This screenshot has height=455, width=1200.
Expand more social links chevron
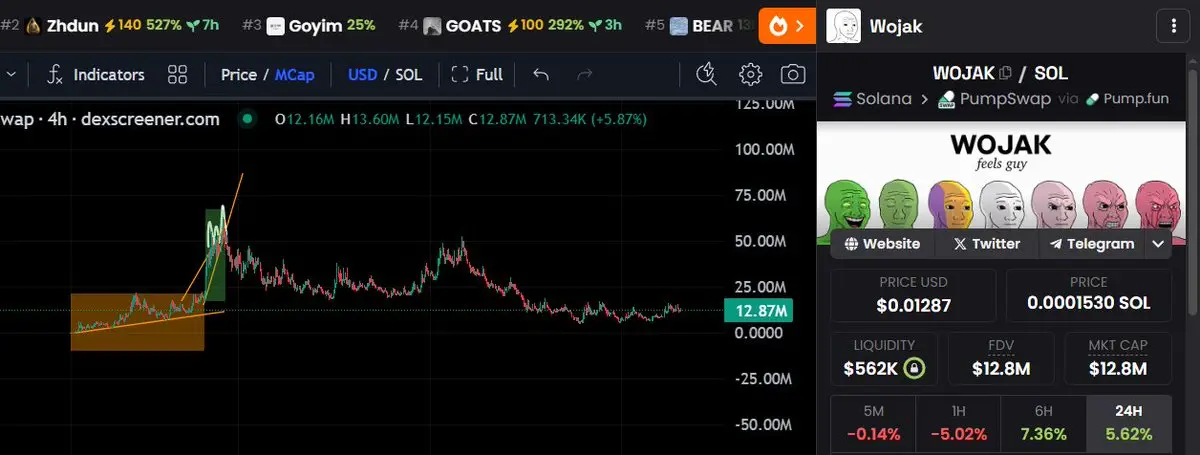pyautogui.click(x=1158, y=243)
